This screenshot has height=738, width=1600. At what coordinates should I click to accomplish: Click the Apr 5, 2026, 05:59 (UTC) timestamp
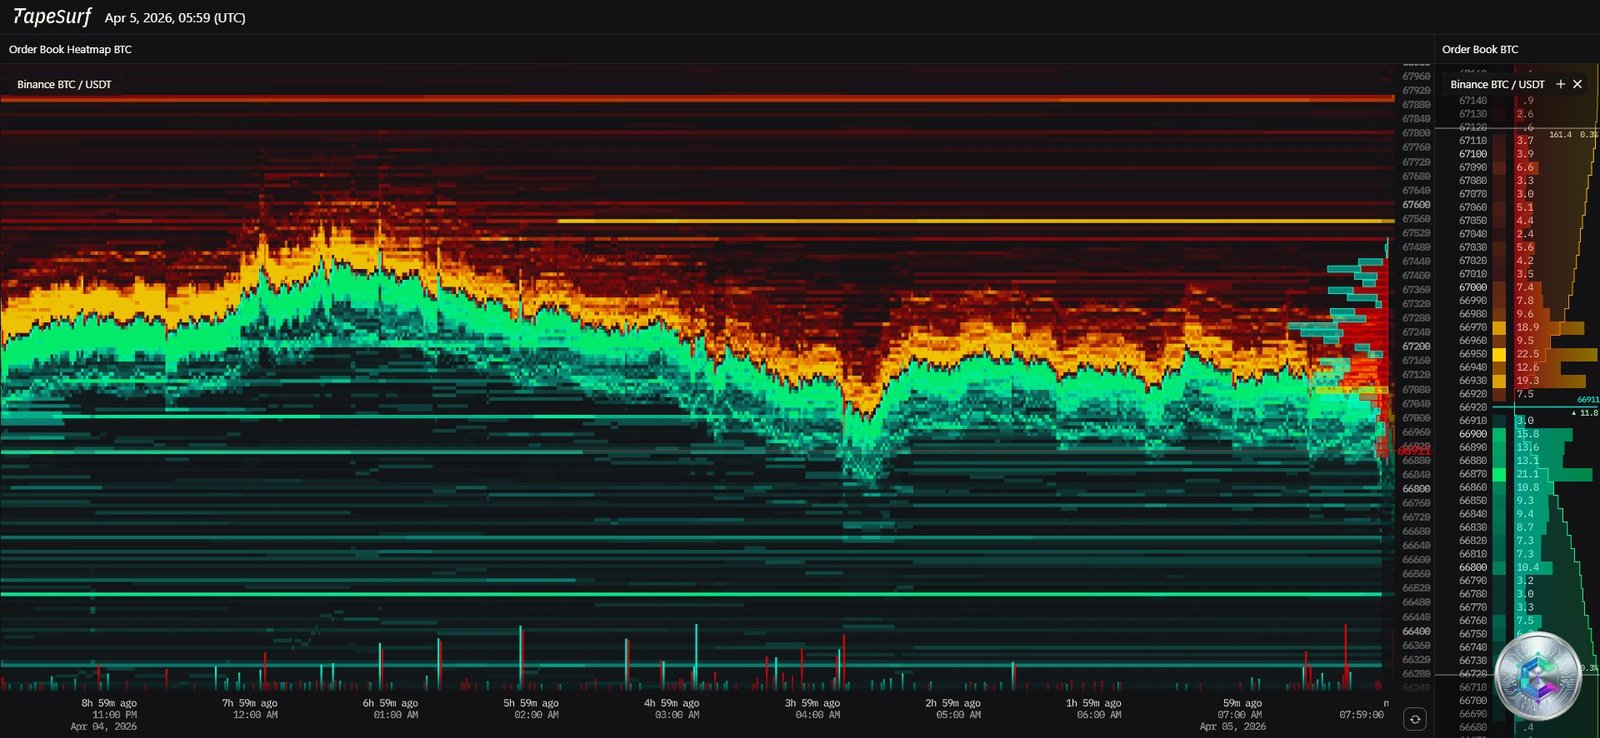pyautogui.click(x=175, y=18)
